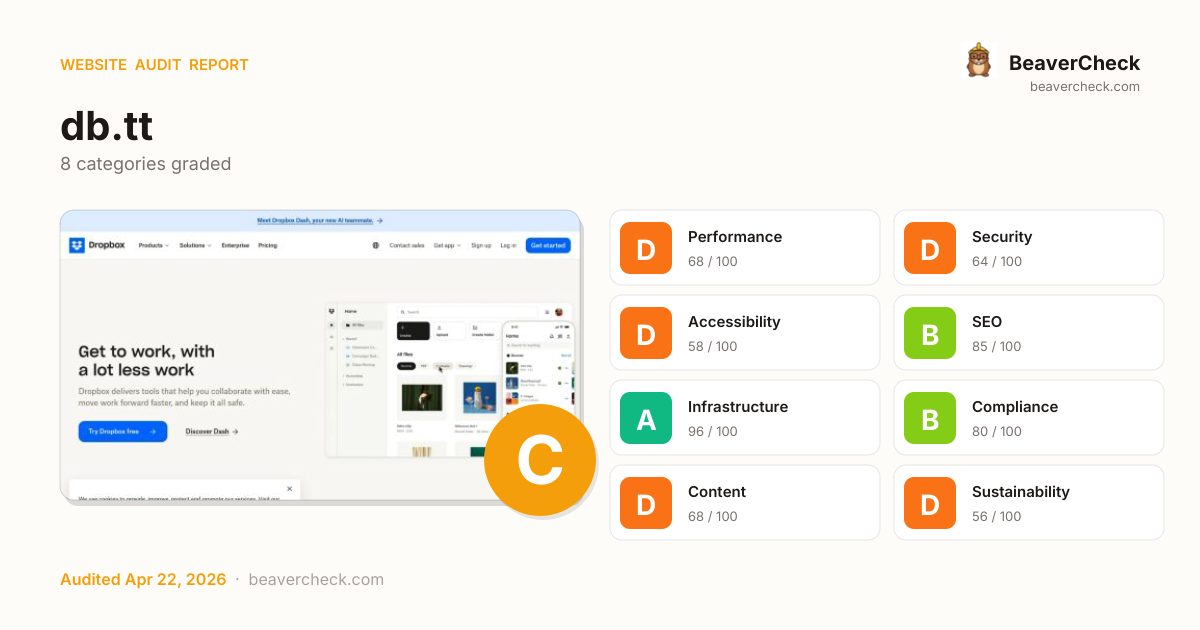Click the Security D grade badge
1200x630 pixels.
(930, 248)
